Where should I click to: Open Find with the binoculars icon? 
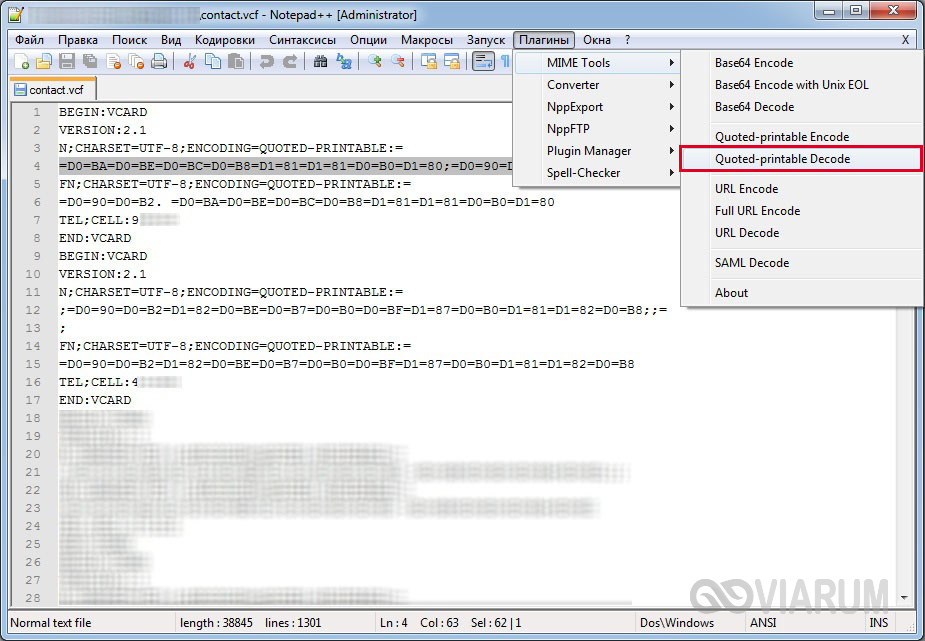(x=320, y=62)
